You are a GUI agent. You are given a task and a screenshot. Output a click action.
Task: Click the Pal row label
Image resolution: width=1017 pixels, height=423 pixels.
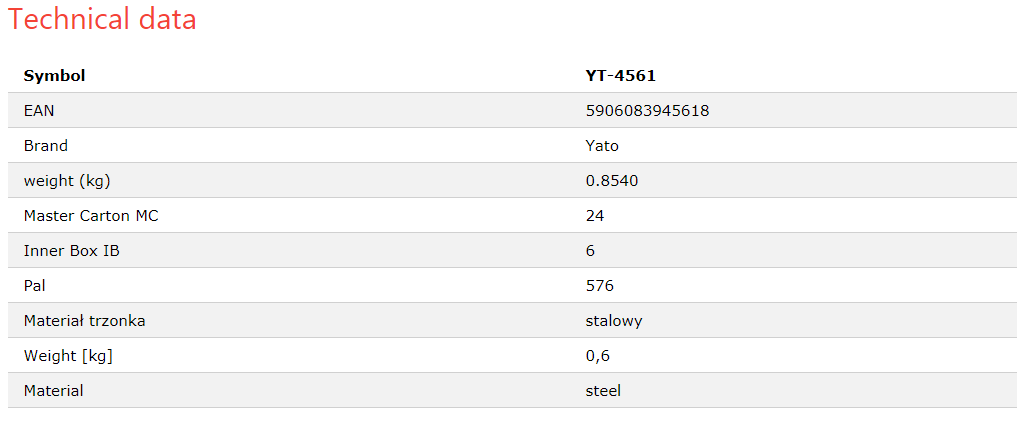[35, 286]
